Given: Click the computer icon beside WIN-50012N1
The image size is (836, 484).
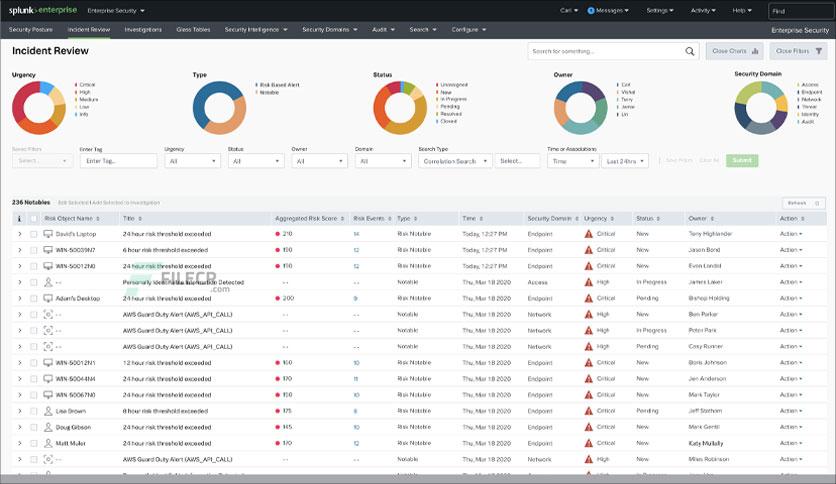Looking at the screenshot, I should coord(48,362).
